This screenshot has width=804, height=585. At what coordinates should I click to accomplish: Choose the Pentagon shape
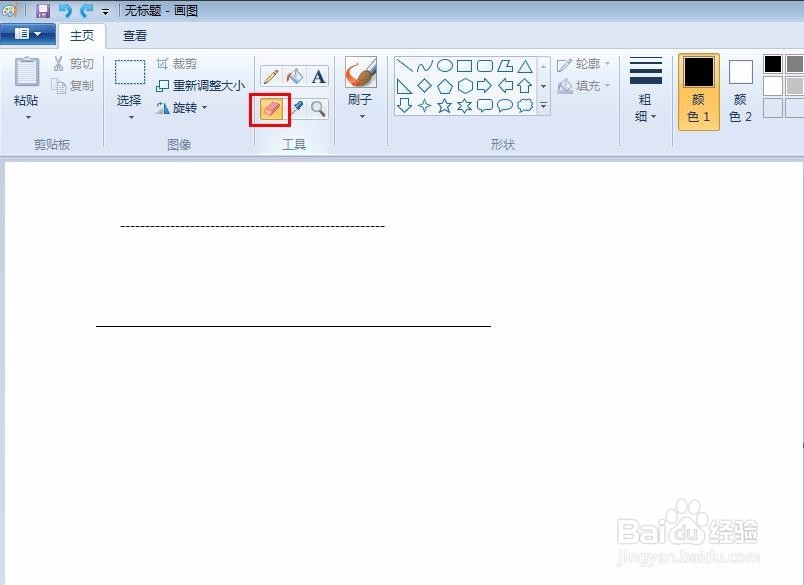point(445,86)
